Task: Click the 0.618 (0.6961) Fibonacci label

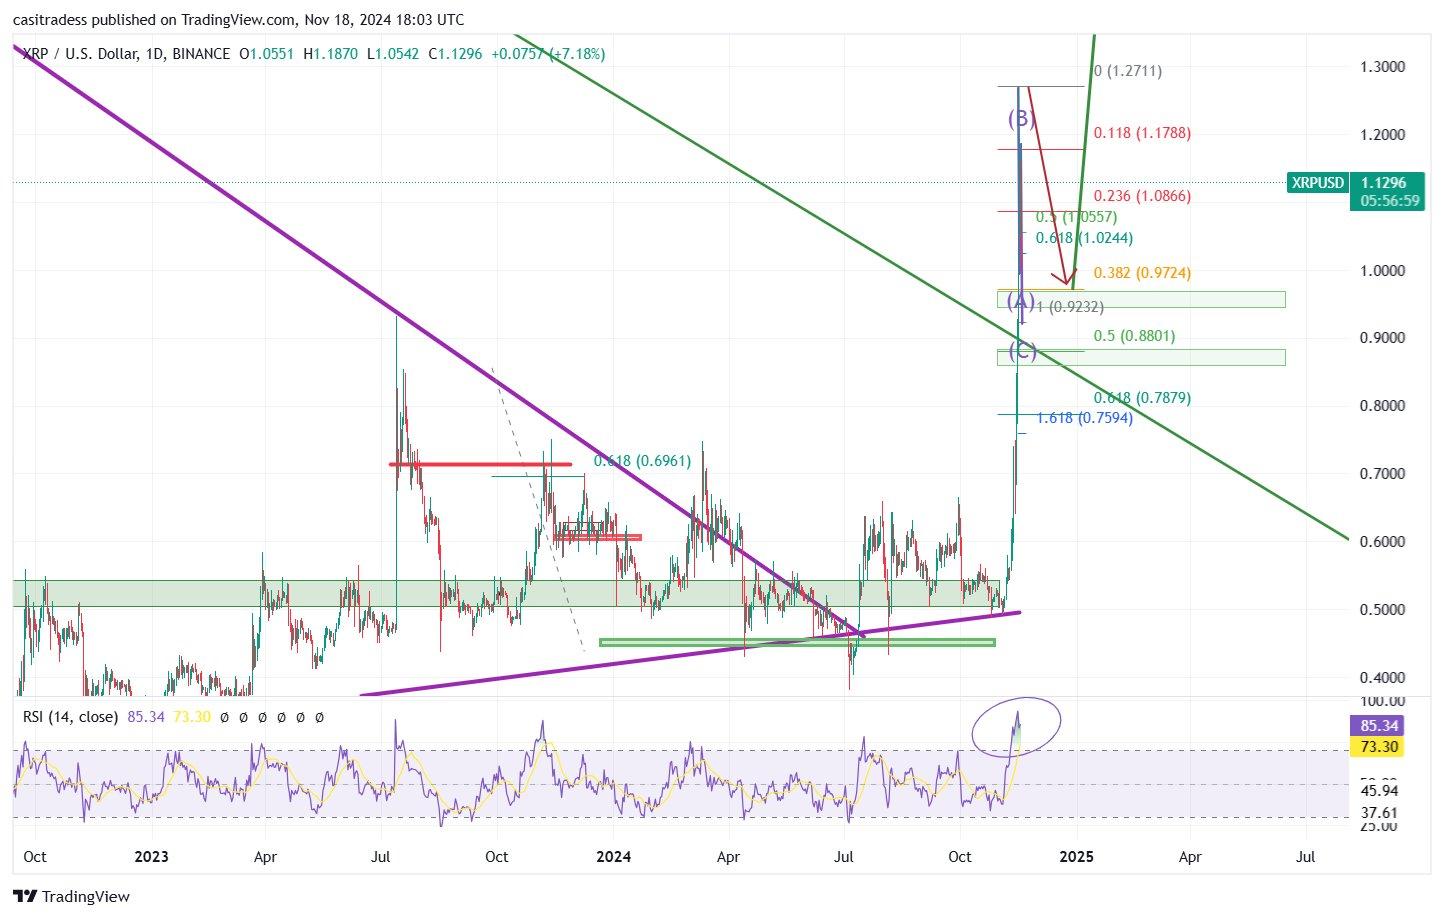Action: coord(642,461)
